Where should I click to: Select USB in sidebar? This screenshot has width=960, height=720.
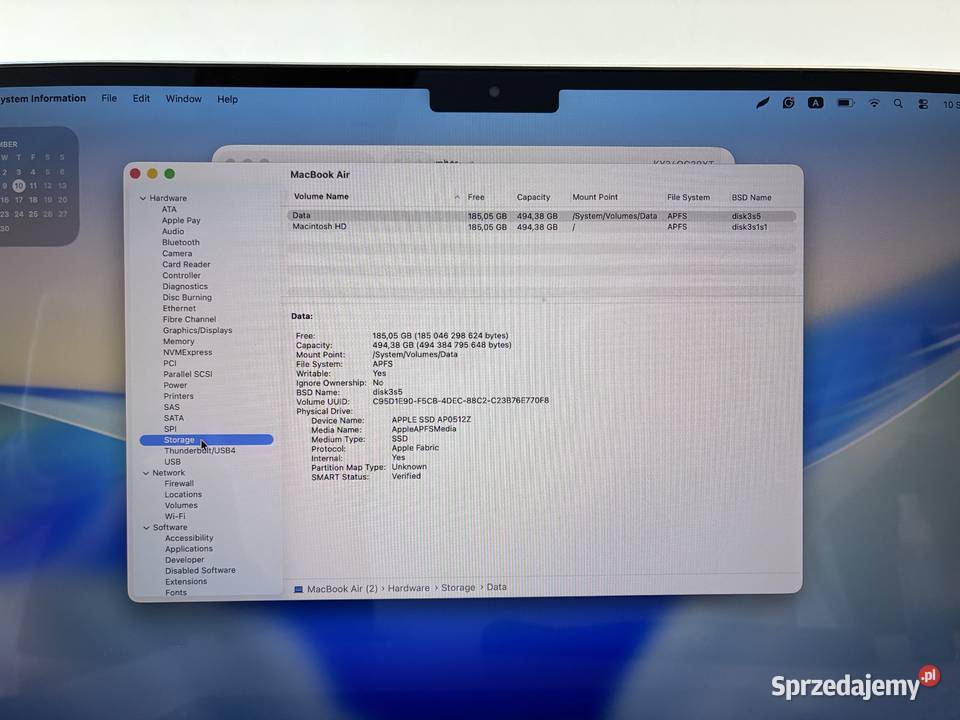click(x=172, y=462)
